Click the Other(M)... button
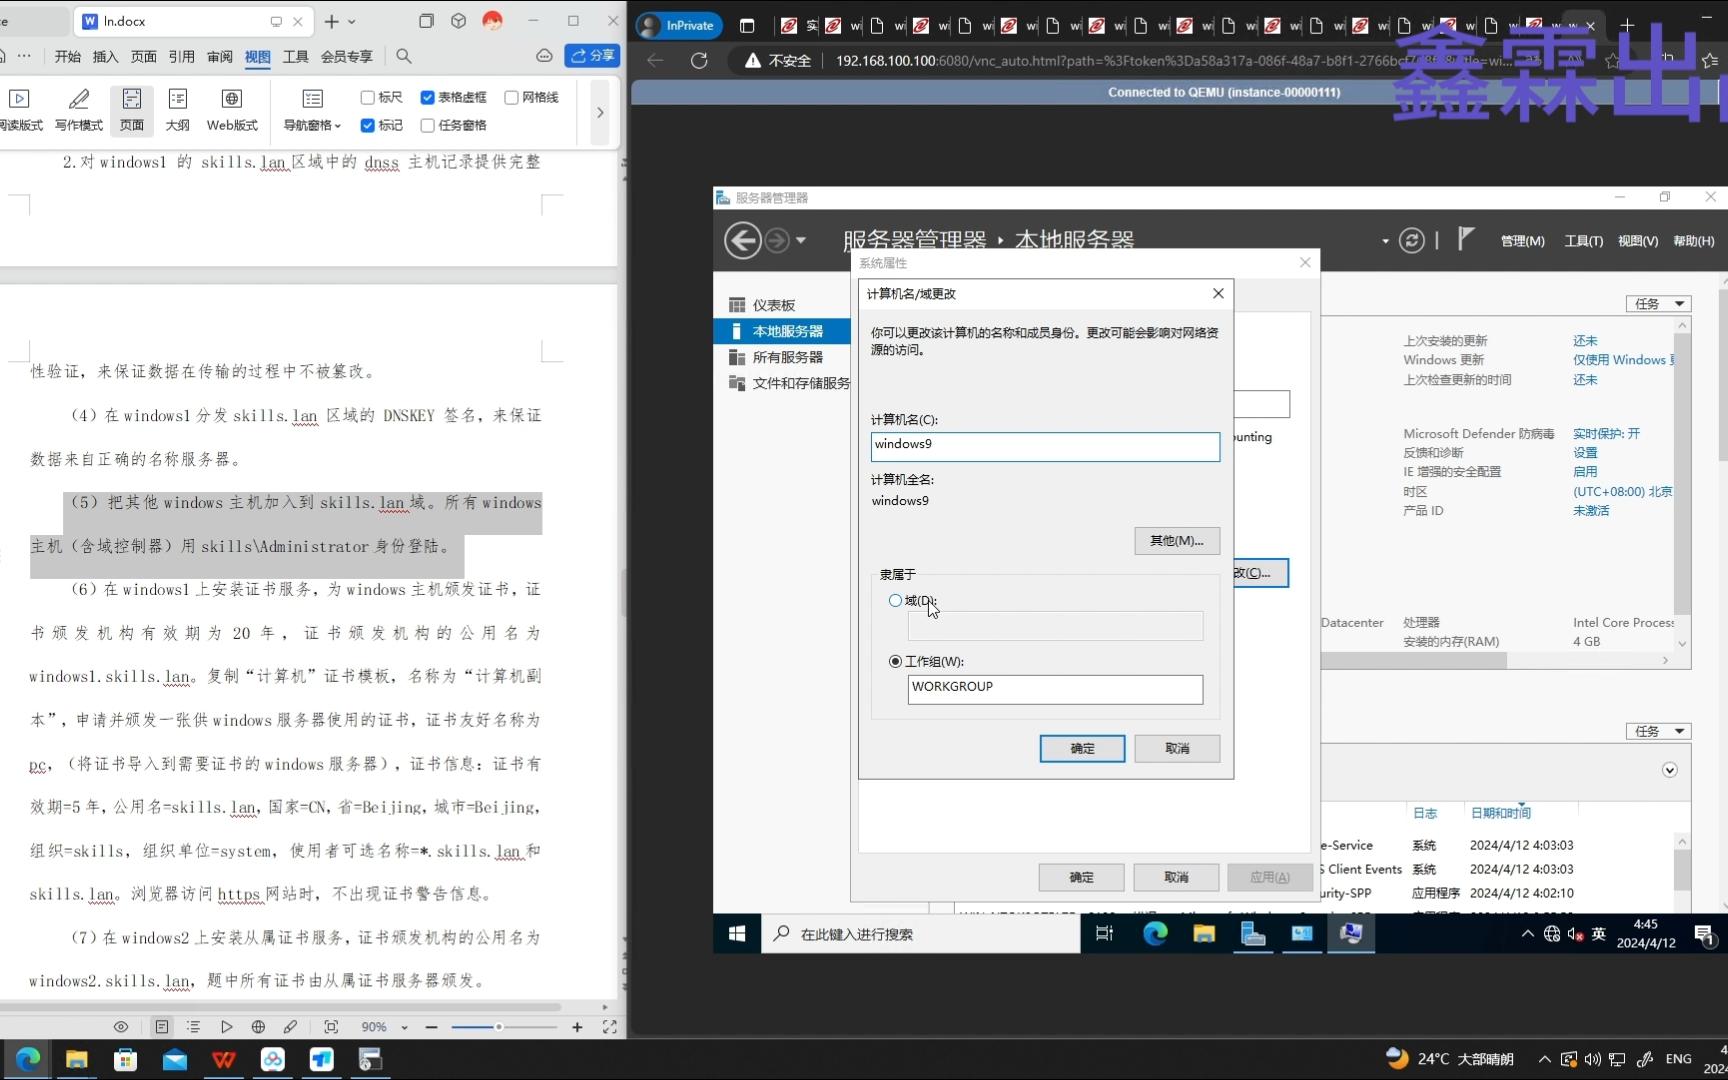Viewport: 1728px width, 1080px height. click(1177, 541)
